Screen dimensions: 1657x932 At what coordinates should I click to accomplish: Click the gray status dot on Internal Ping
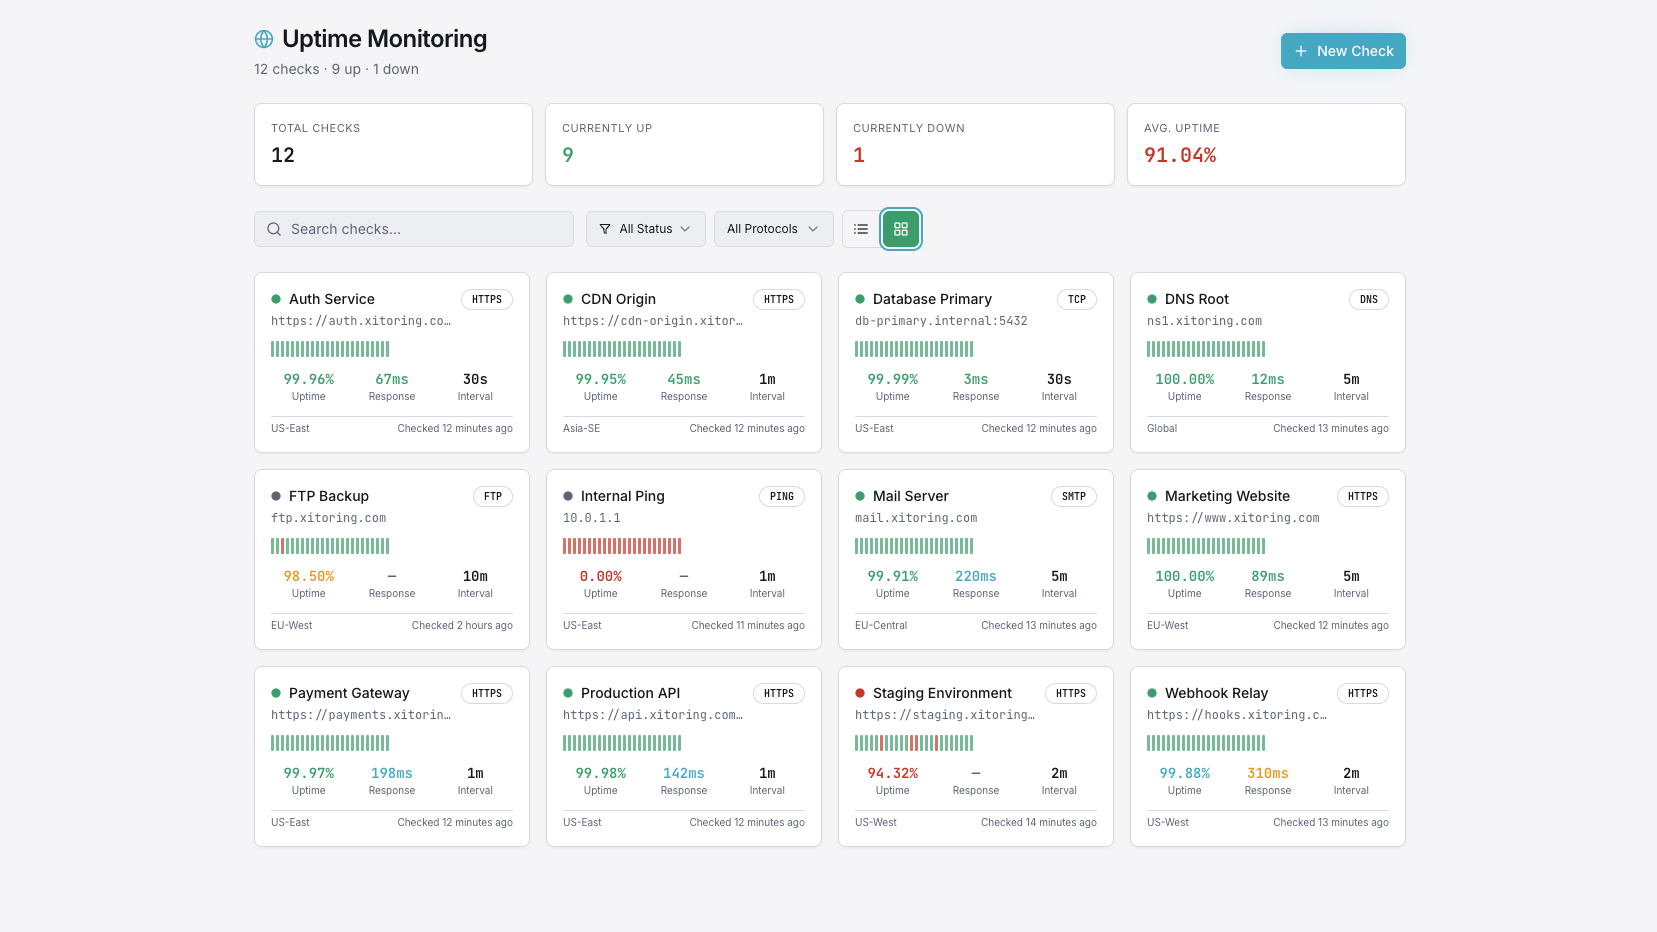pyautogui.click(x=568, y=496)
